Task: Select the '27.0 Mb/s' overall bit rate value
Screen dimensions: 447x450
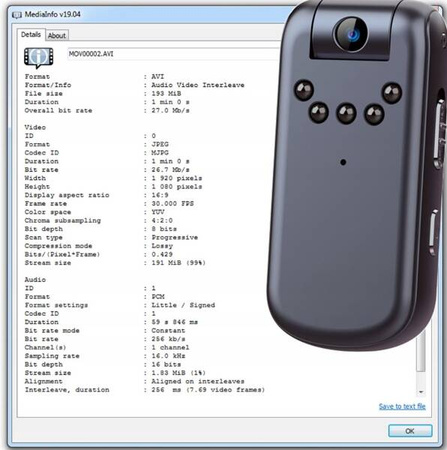Action: [x=170, y=110]
